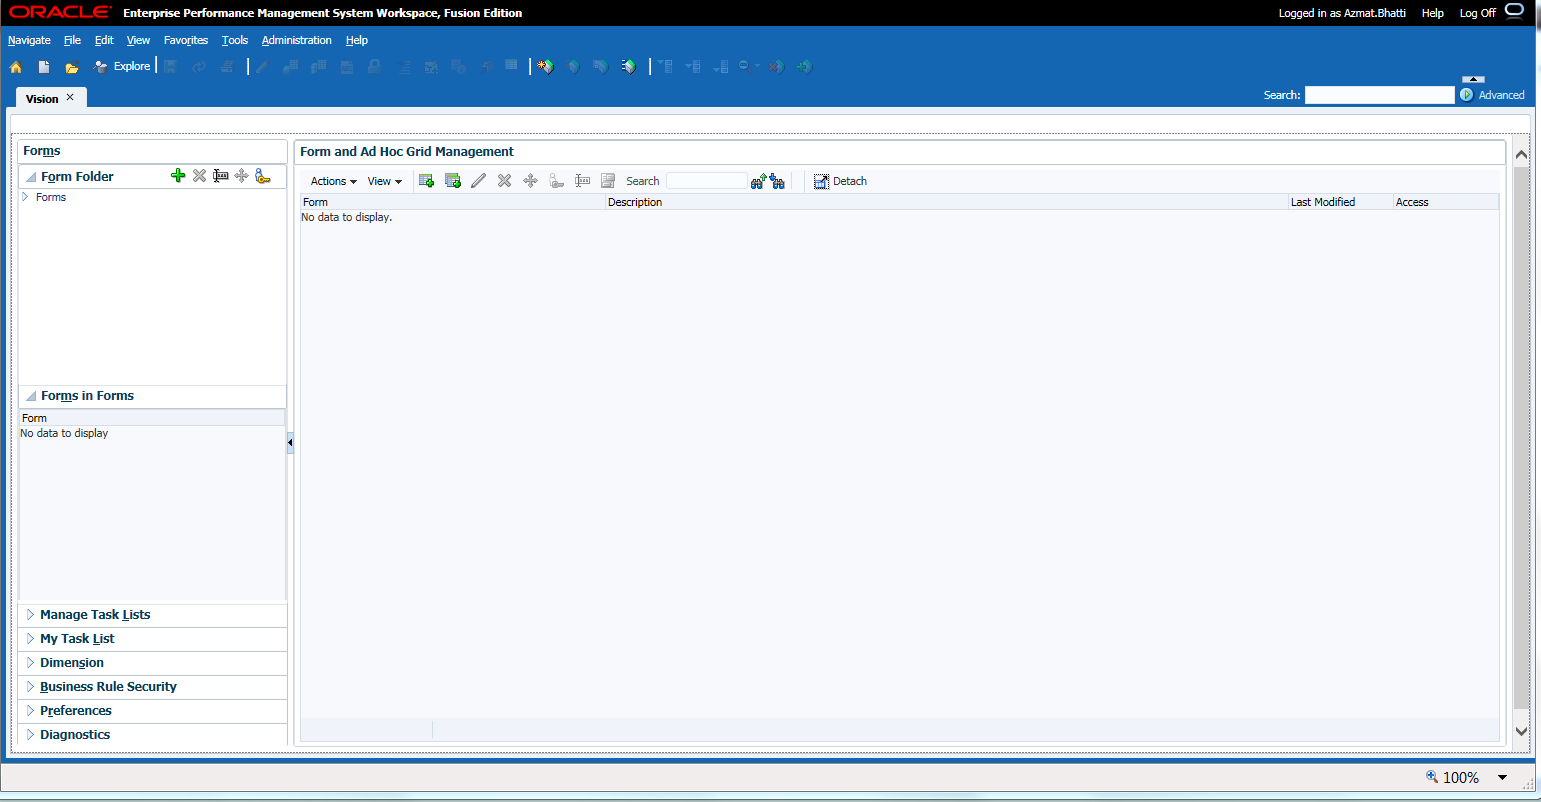
Task: Click the Delete X icon in the Form Folder header
Action: click(x=199, y=176)
